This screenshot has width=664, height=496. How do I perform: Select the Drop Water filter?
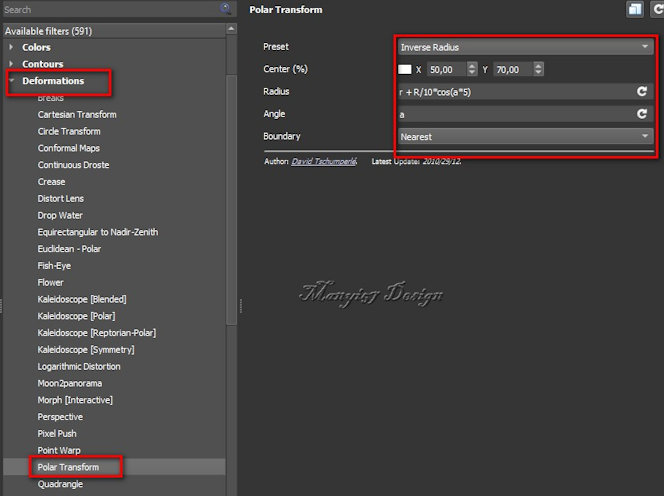tap(60, 215)
